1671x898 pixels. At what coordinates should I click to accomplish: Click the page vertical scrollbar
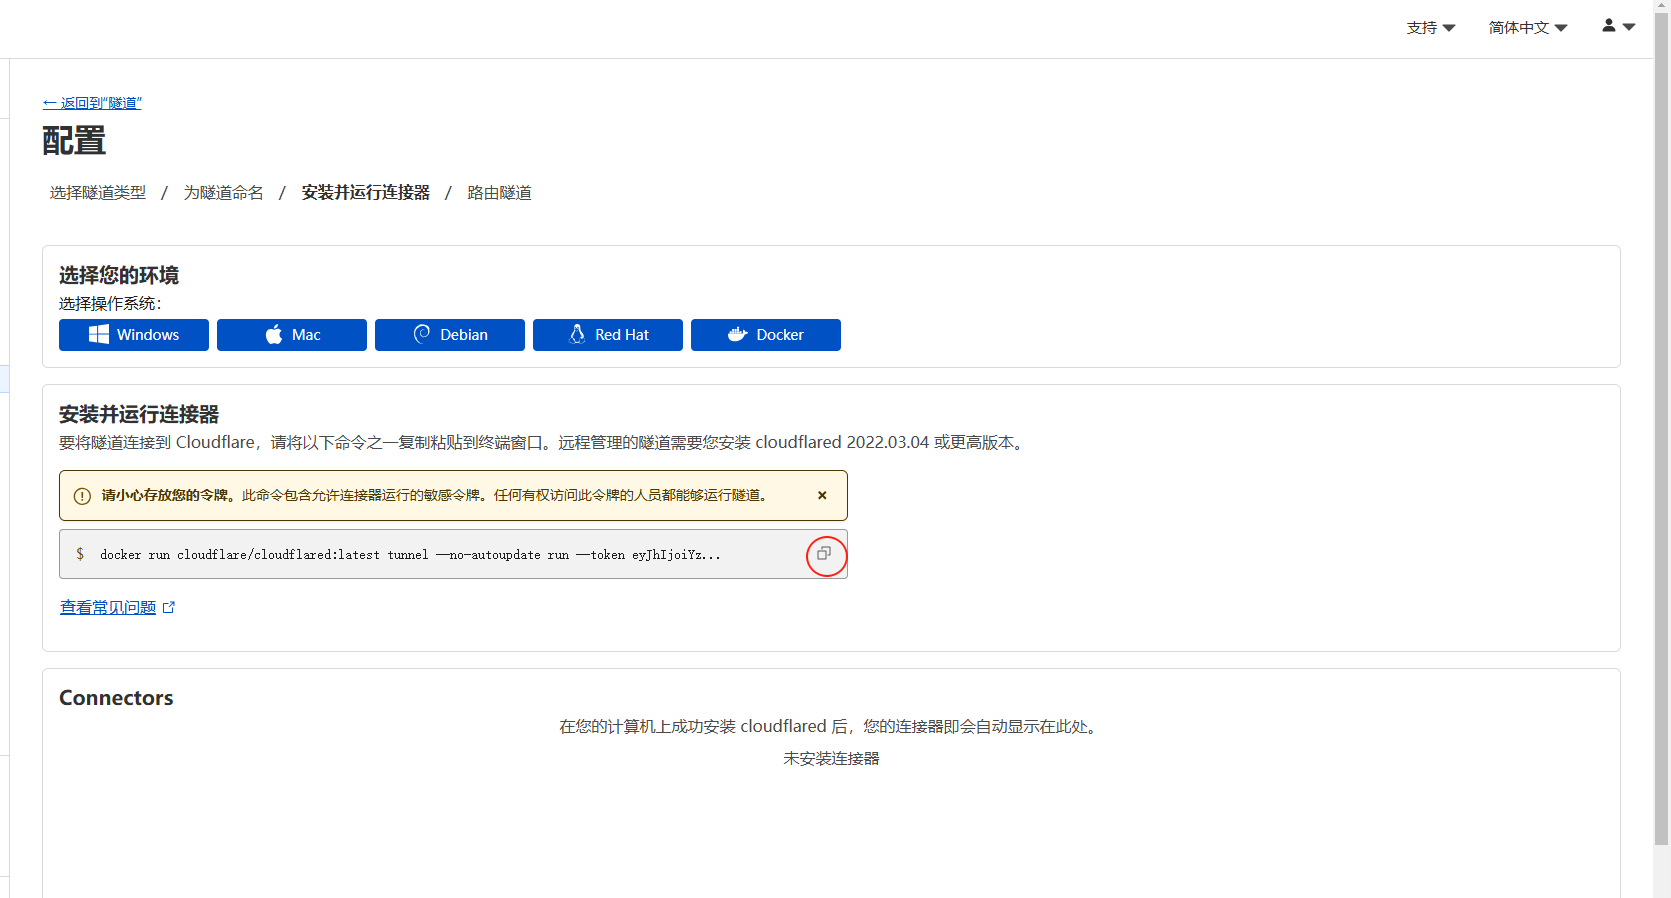(1662, 430)
